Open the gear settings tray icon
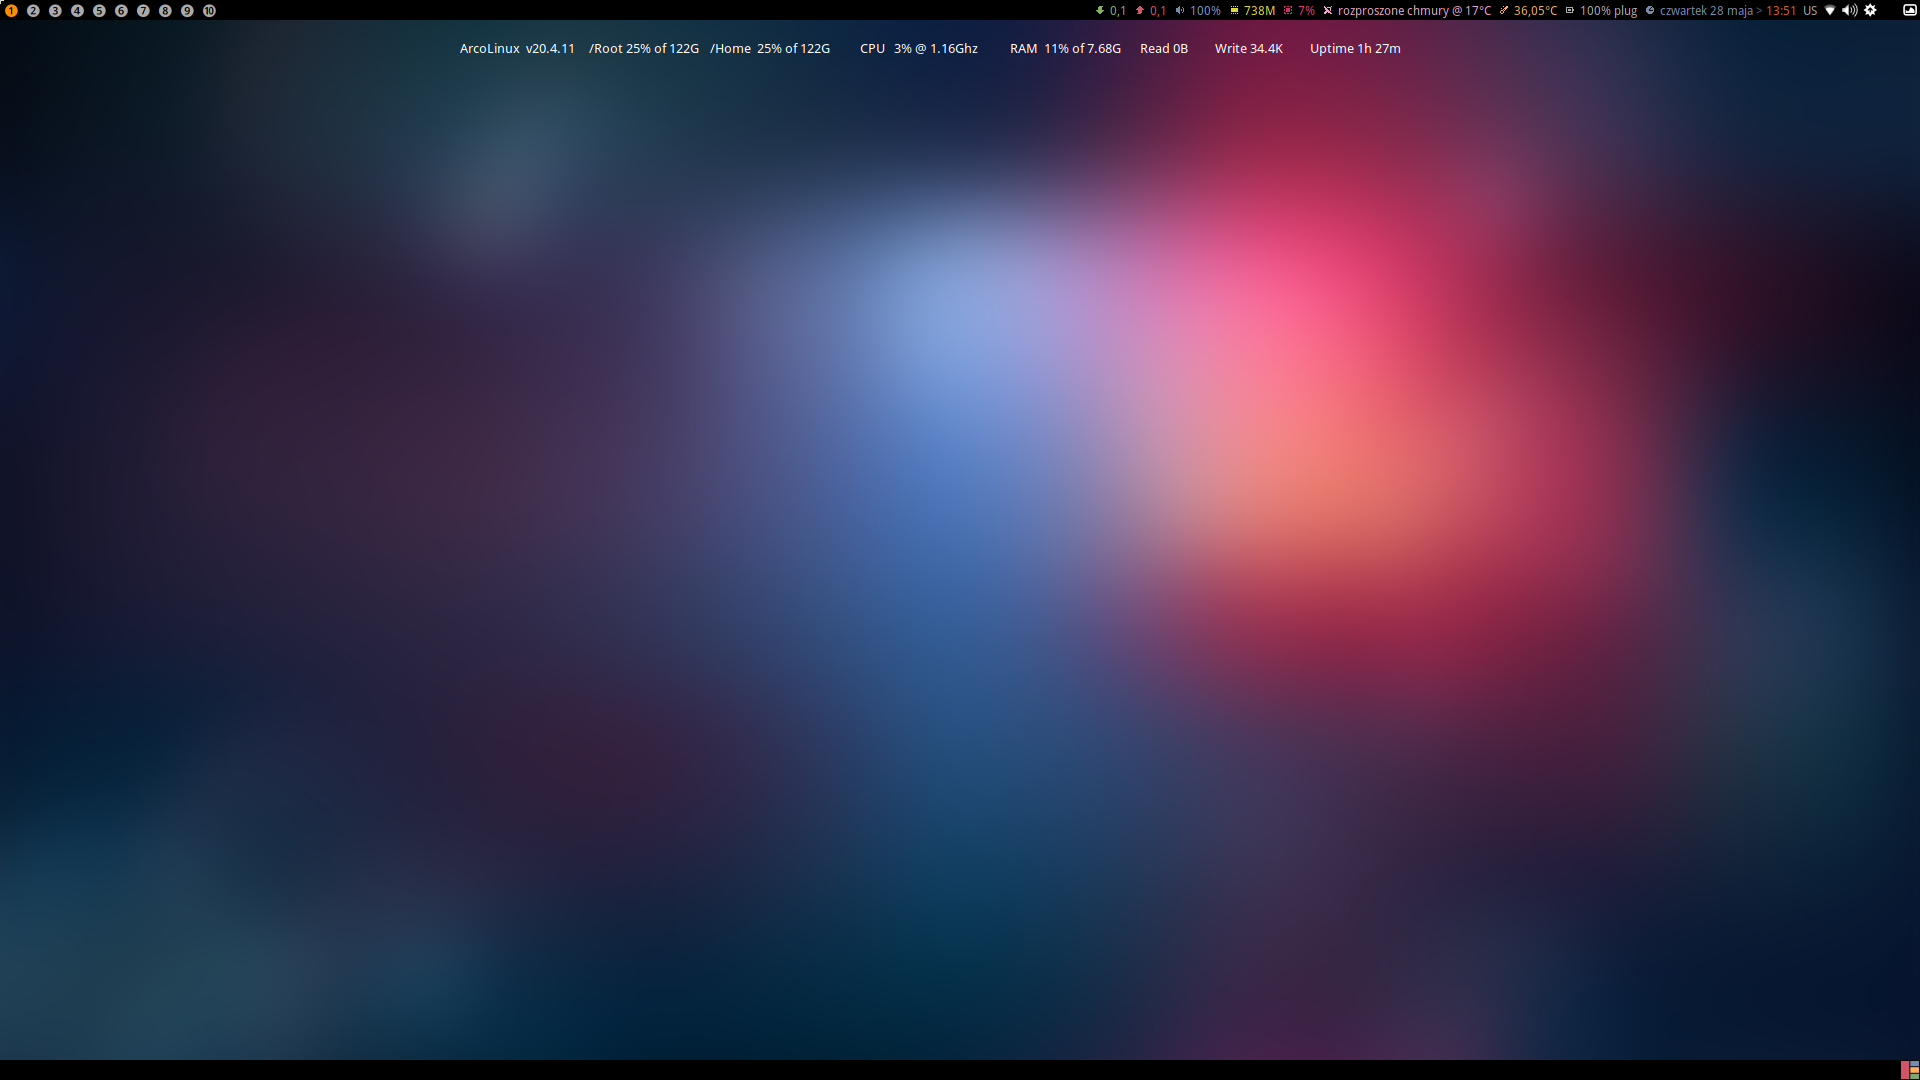Image resolution: width=1920 pixels, height=1080 pixels. tap(1870, 11)
